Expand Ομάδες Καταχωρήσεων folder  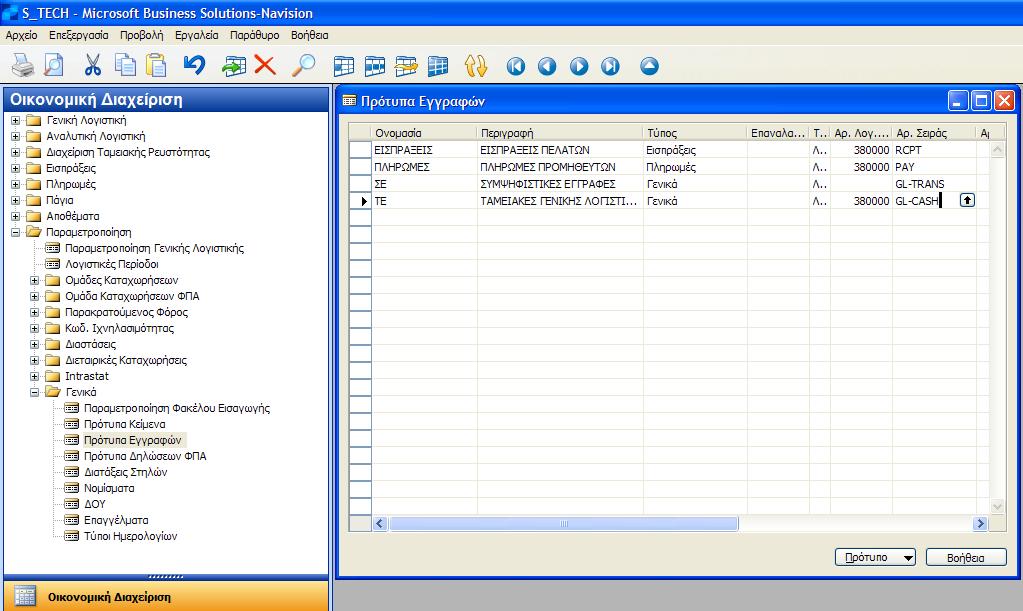[35, 280]
